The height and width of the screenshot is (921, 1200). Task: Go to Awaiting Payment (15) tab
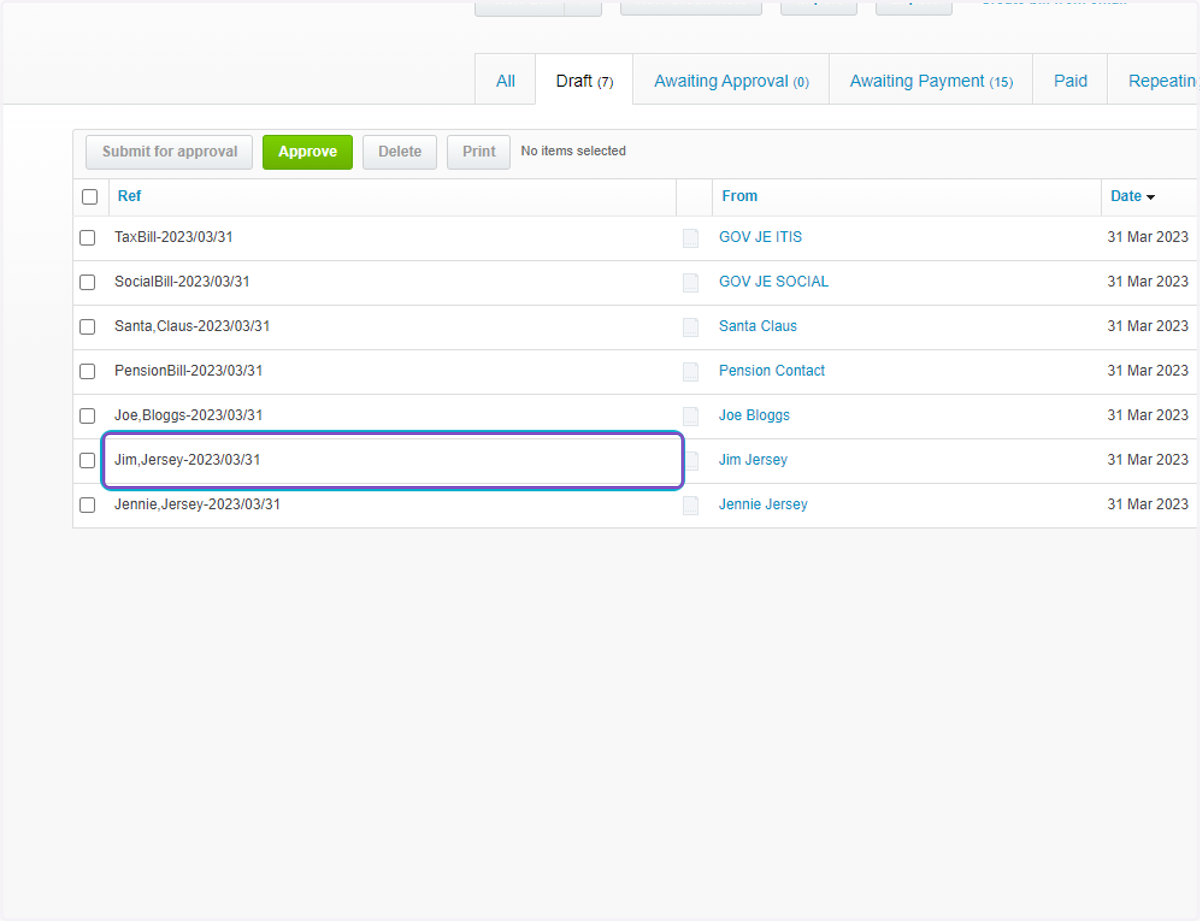pyautogui.click(x=931, y=81)
